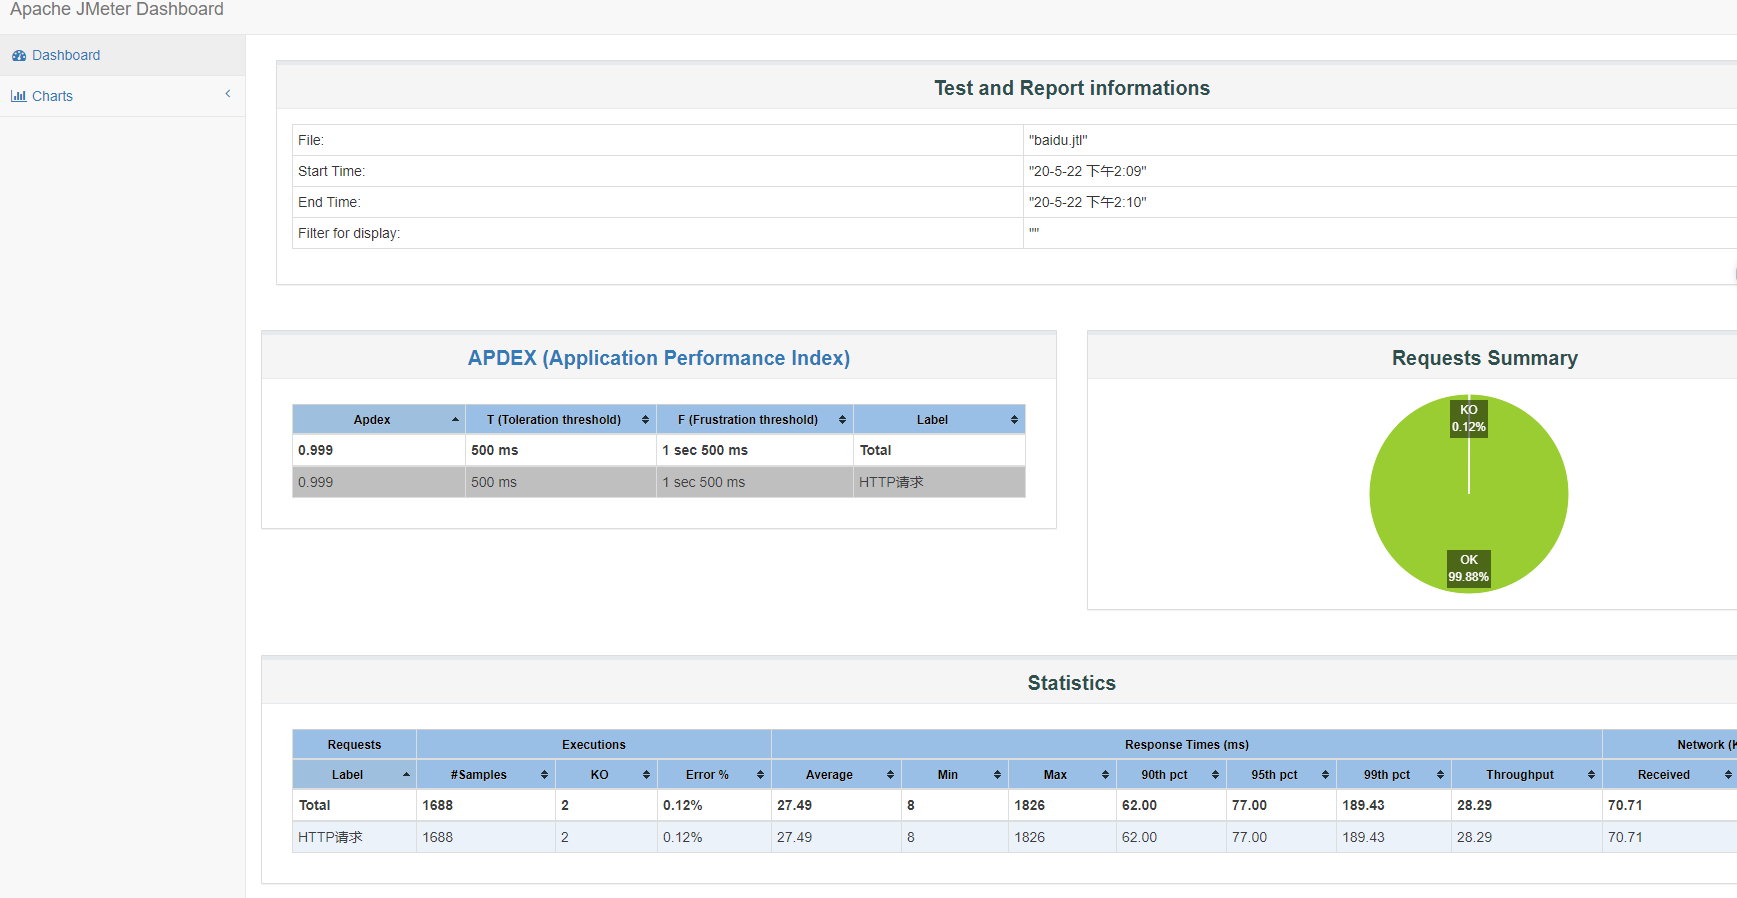The image size is (1737, 898).
Task: Select the End Time value "20-5-22 下午2:10"
Action: coord(1088,202)
